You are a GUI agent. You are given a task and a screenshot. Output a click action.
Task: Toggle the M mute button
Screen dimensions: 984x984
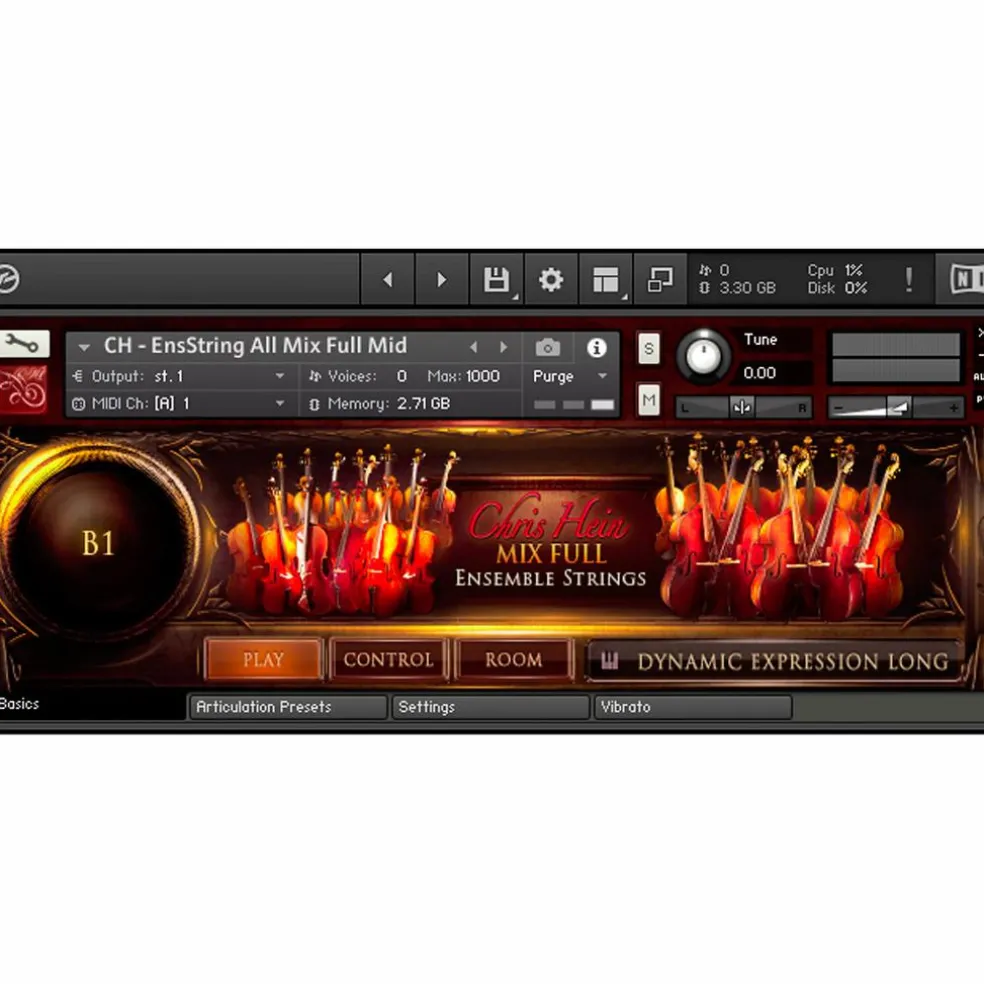coord(649,400)
